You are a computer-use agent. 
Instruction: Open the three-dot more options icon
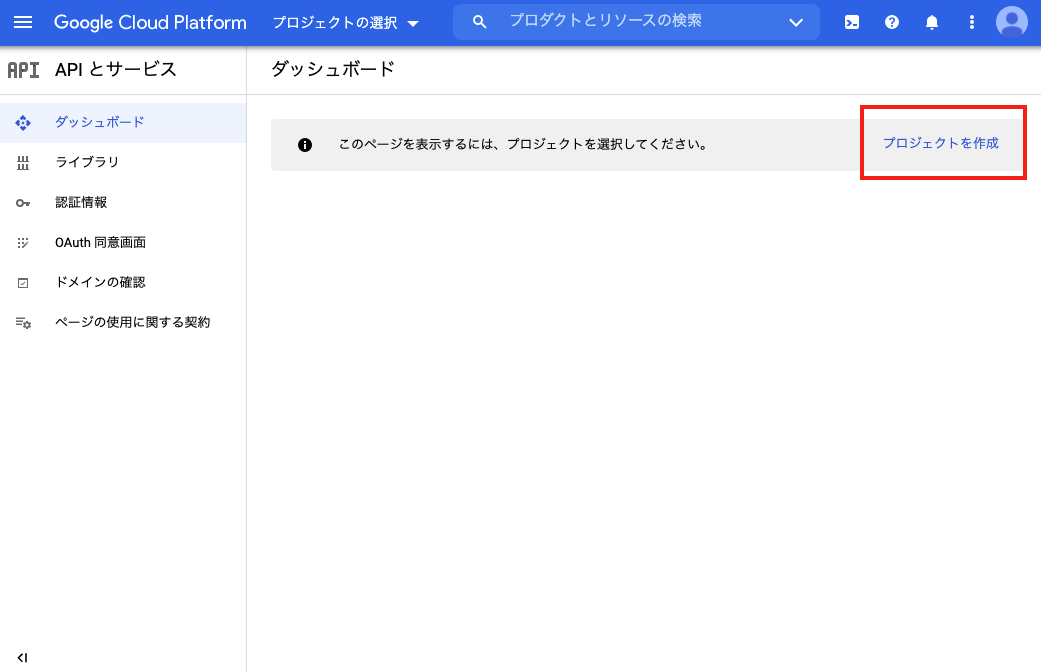coord(971,21)
